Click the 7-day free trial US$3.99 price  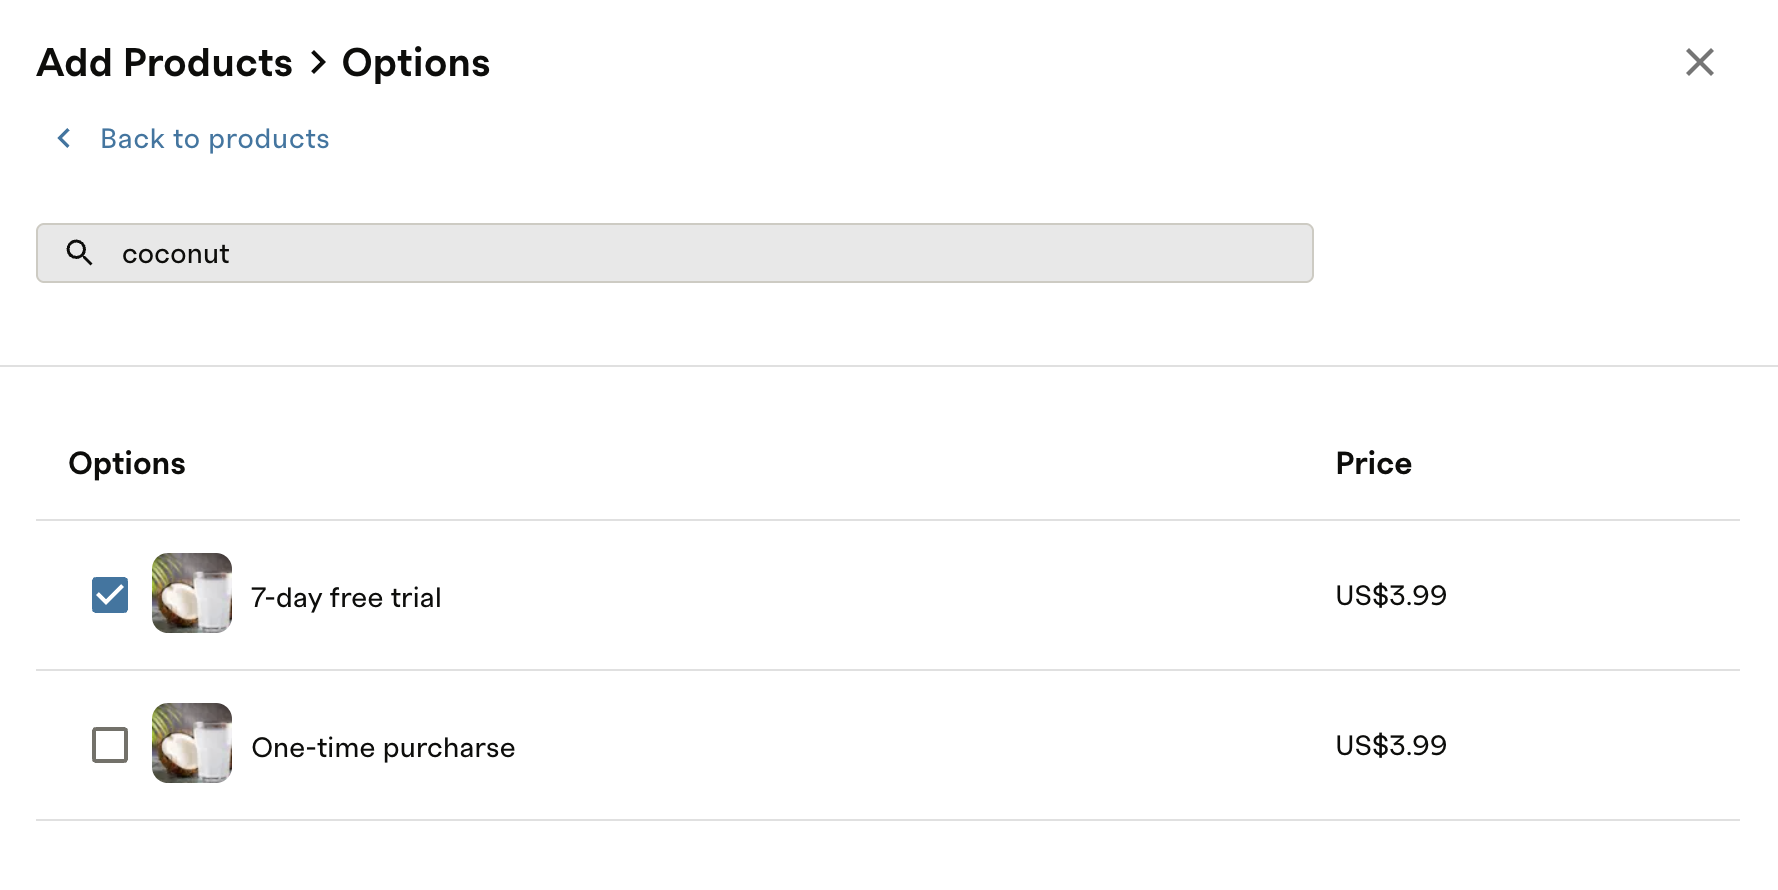1391,595
